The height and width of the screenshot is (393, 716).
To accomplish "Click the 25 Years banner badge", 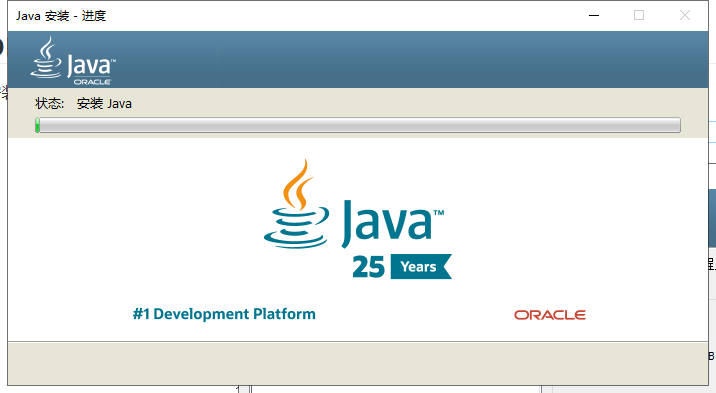I will (x=402, y=267).
